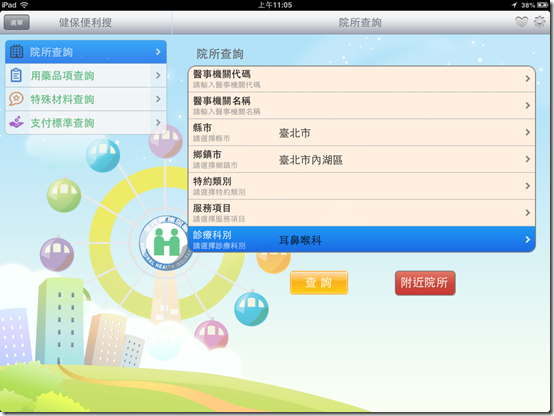Tap the Wi-Fi icon in status bar
Image resolution: width=554 pixels, height=416 pixels.
click(x=24, y=5)
